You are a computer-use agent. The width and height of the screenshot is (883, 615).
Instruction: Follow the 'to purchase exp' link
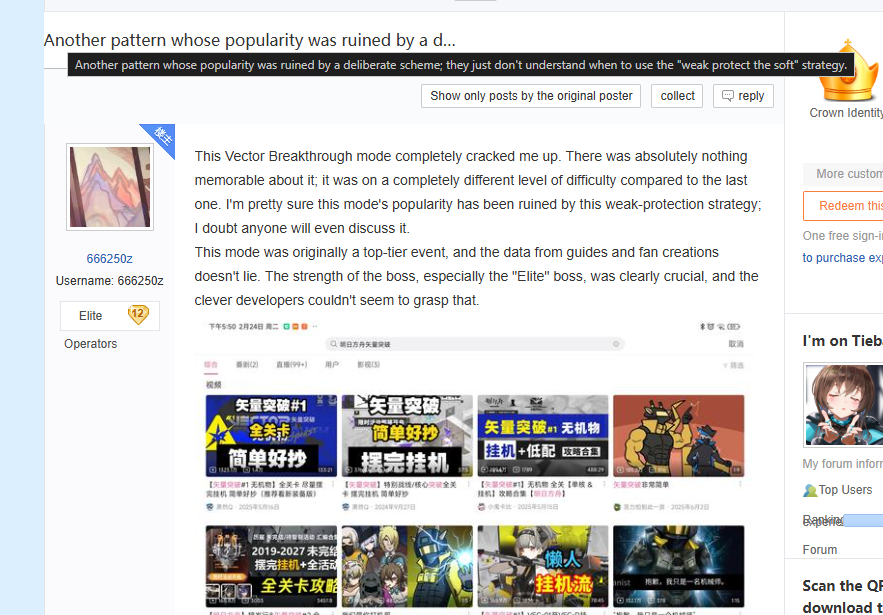[842, 257]
